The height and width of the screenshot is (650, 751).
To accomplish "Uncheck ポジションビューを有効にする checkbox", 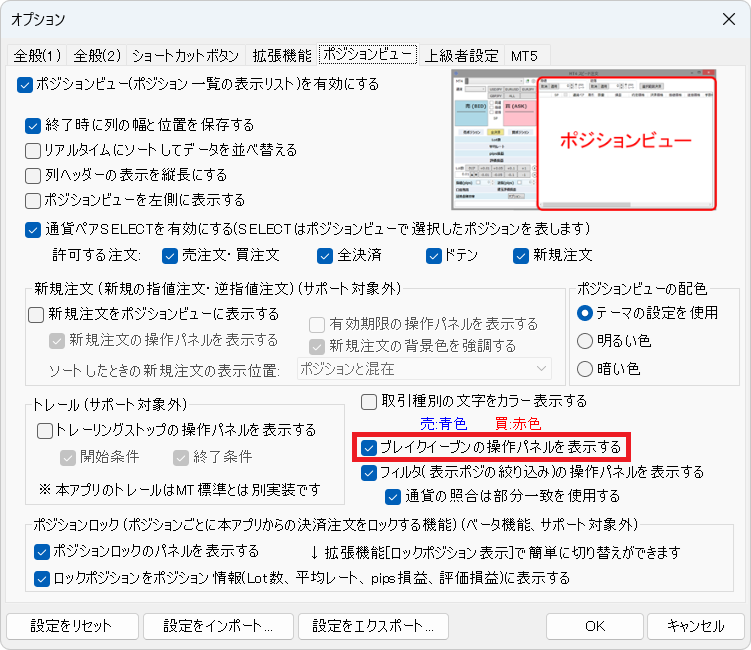I will (24, 85).
